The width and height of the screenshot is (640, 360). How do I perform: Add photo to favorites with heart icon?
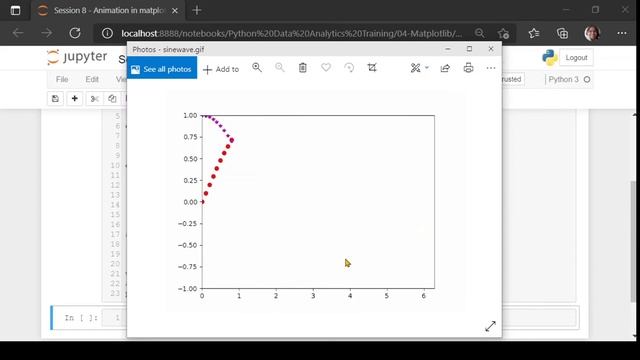[326, 68]
